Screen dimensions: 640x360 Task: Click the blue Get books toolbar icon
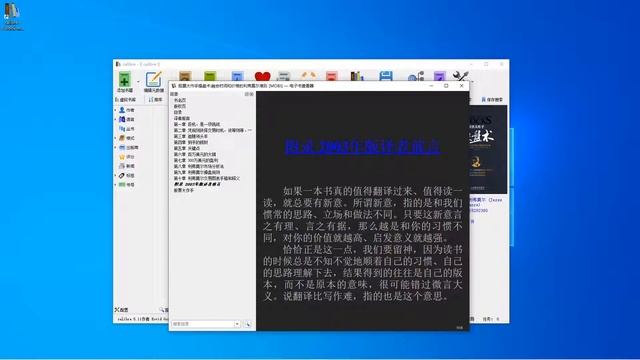[237, 76]
